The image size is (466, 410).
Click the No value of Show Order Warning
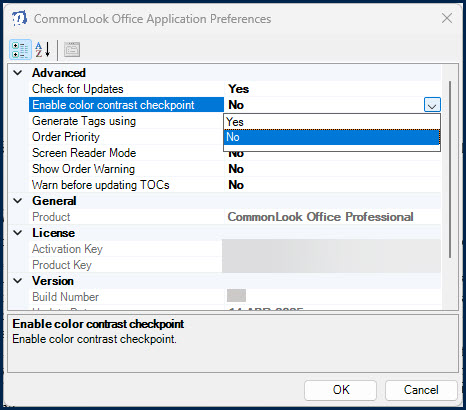click(236, 169)
